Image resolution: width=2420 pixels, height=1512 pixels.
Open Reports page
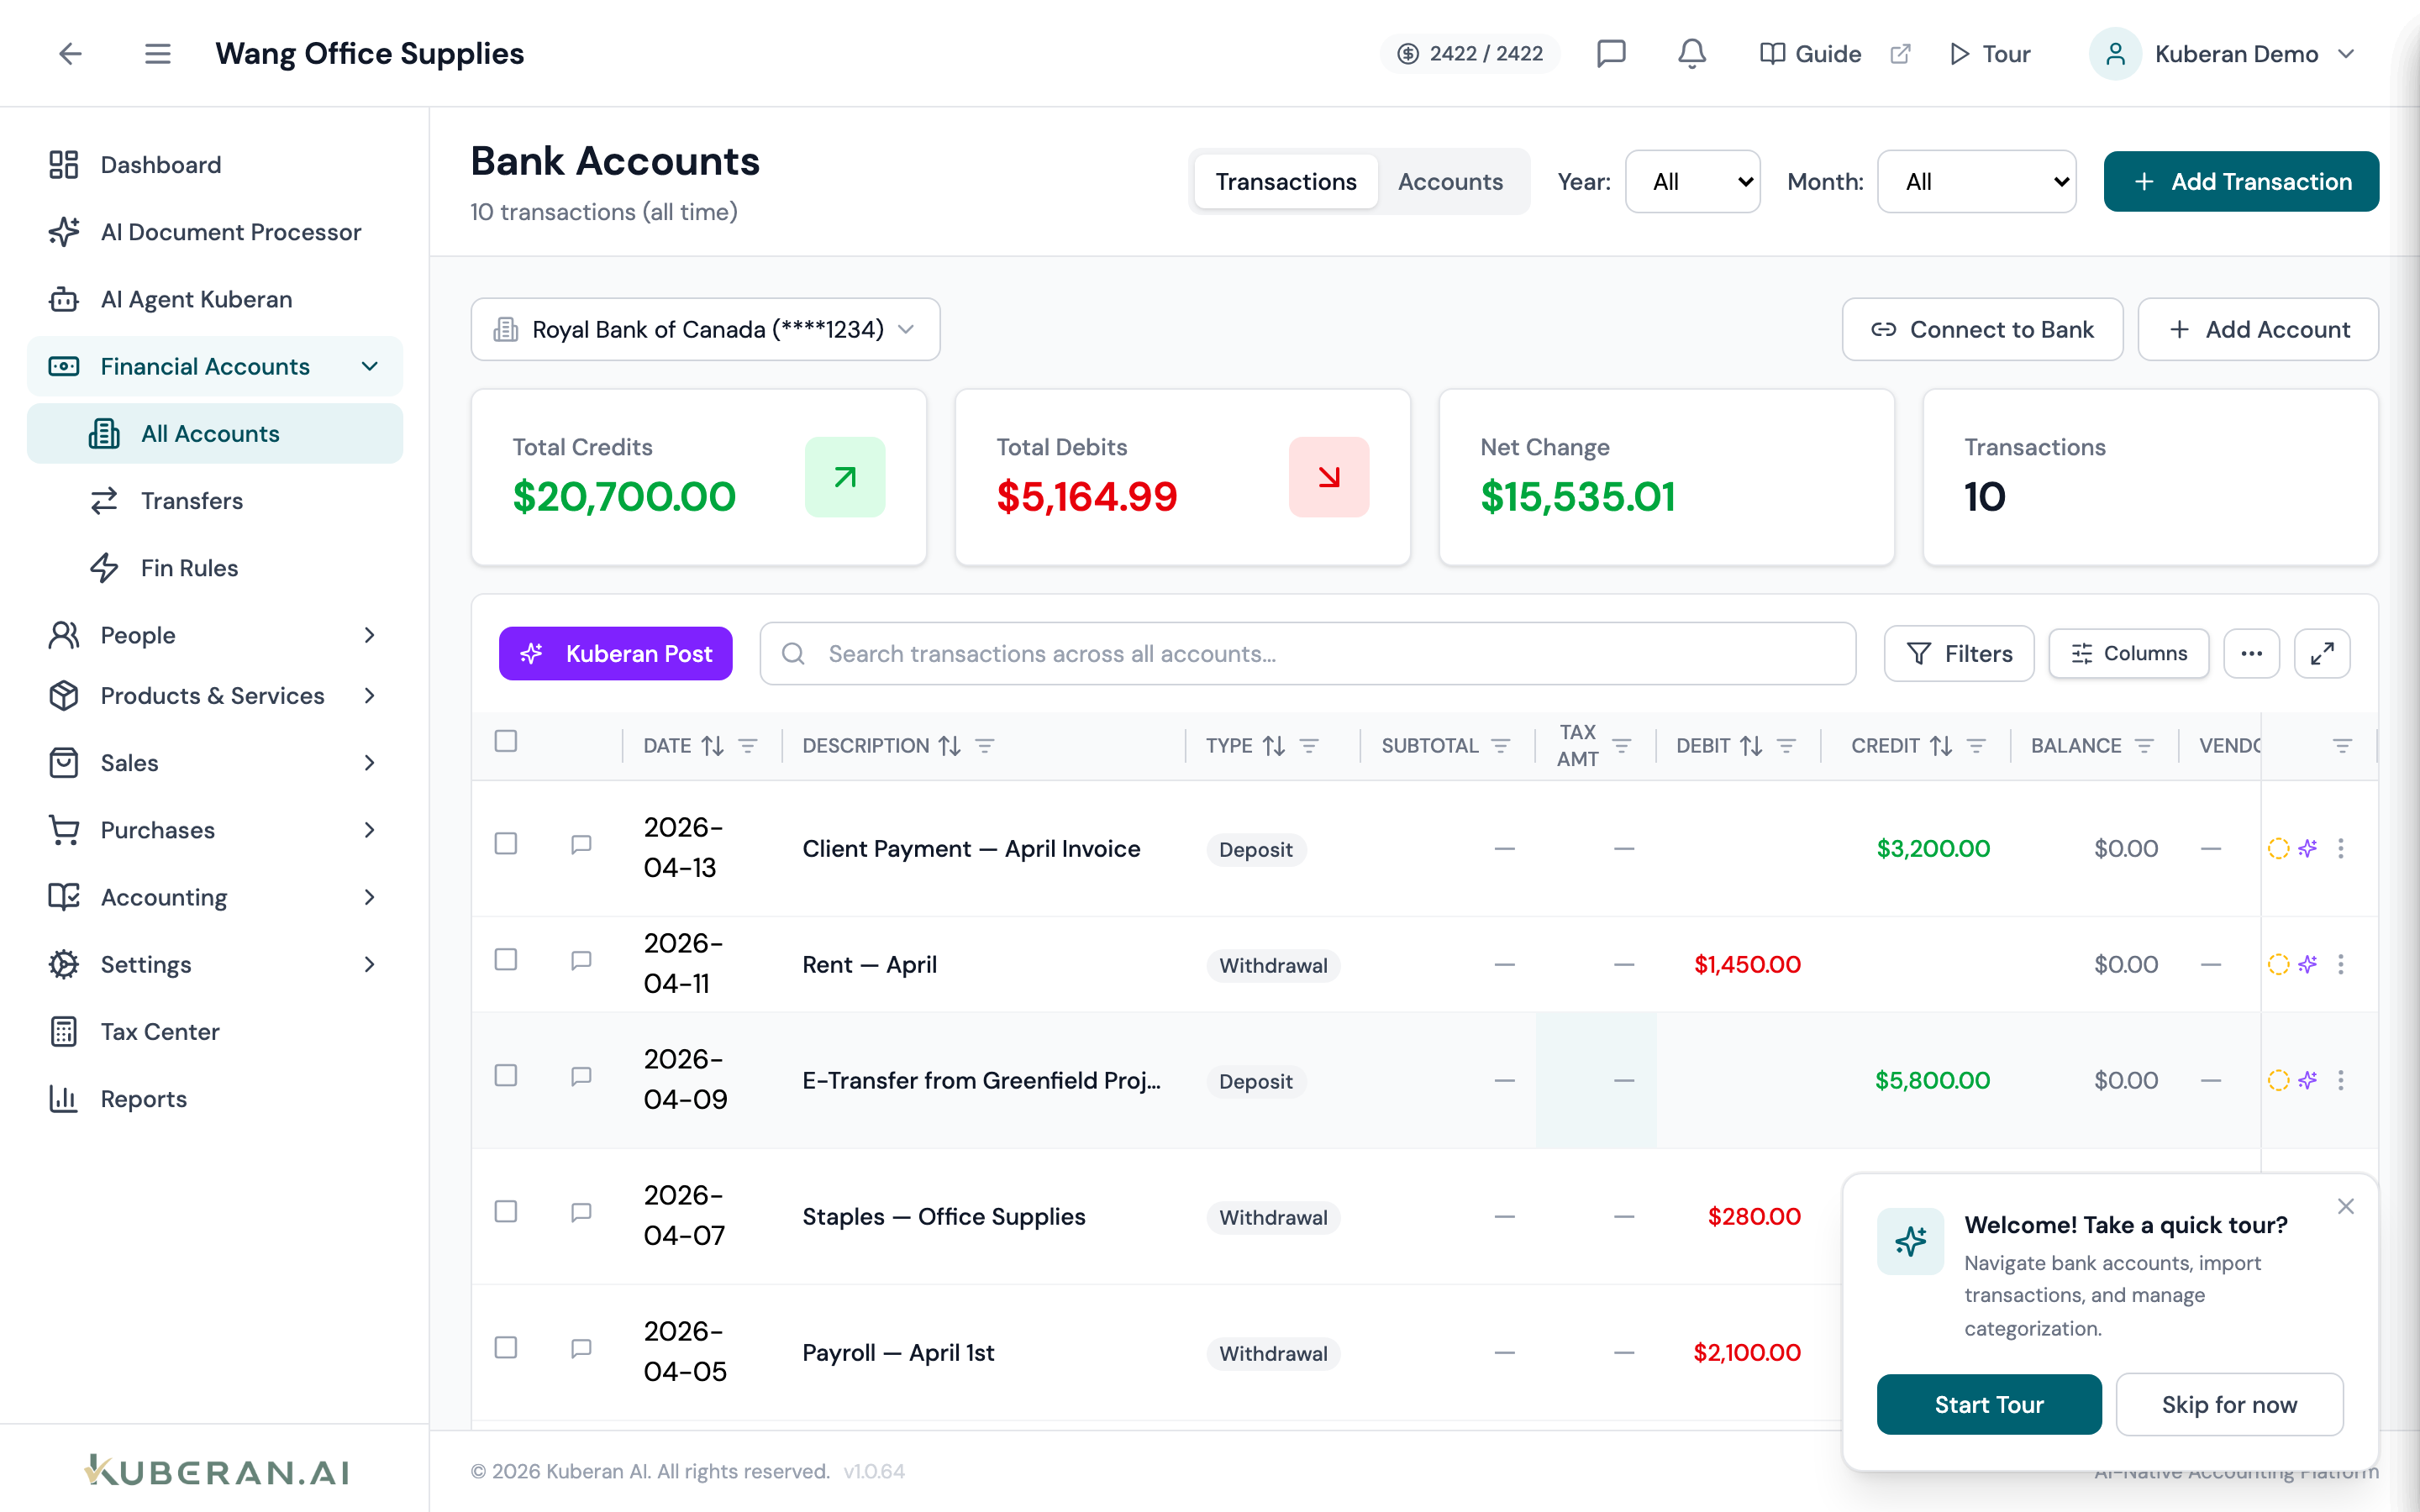click(215, 1098)
